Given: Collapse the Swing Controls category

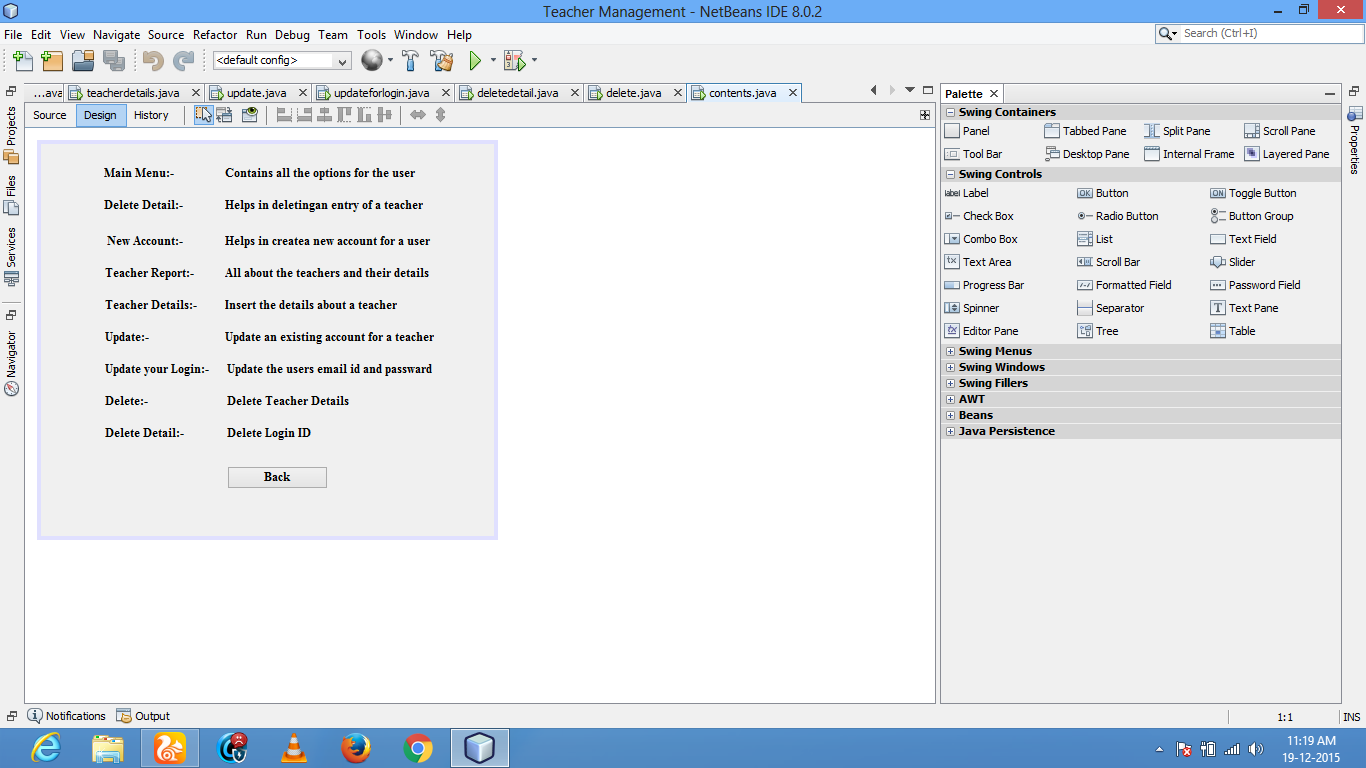Looking at the screenshot, I should [x=950, y=174].
